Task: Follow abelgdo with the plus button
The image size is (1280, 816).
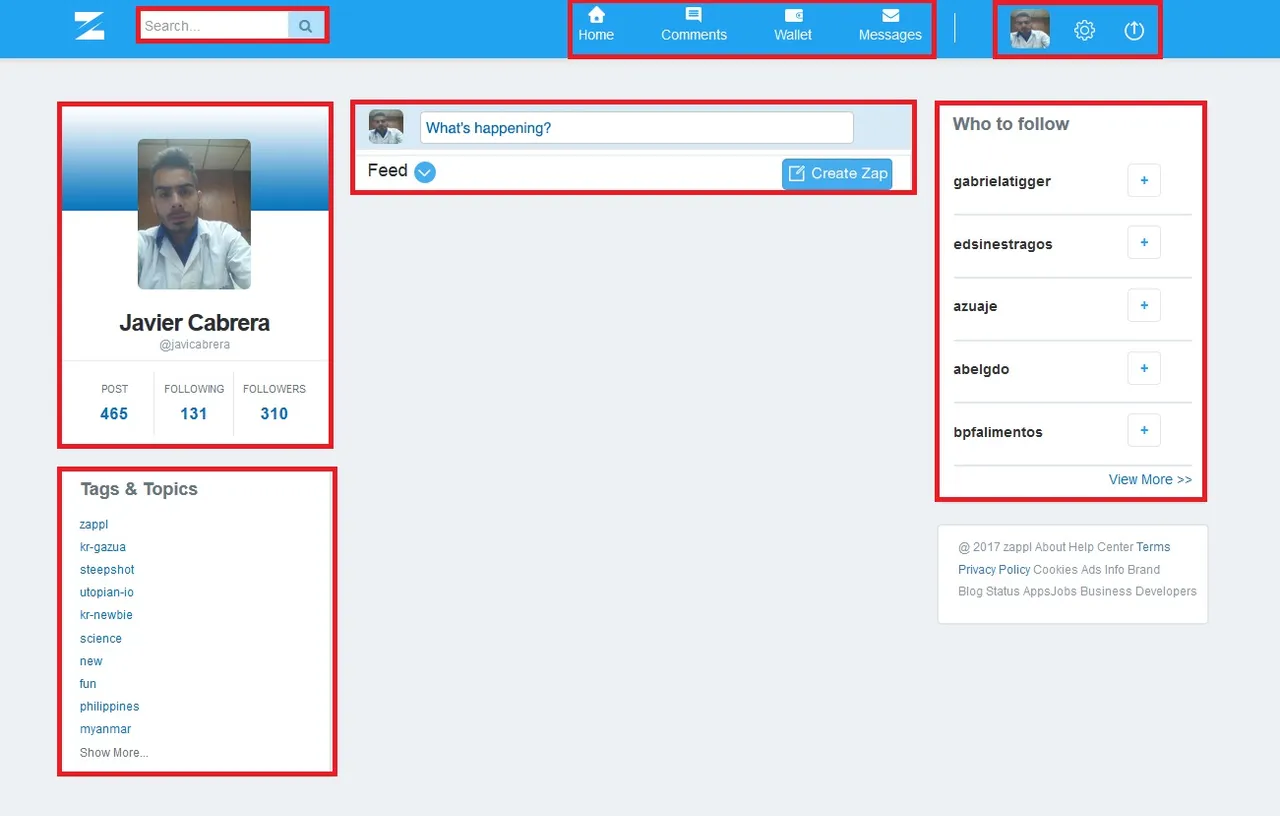Action: click(x=1144, y=368)
